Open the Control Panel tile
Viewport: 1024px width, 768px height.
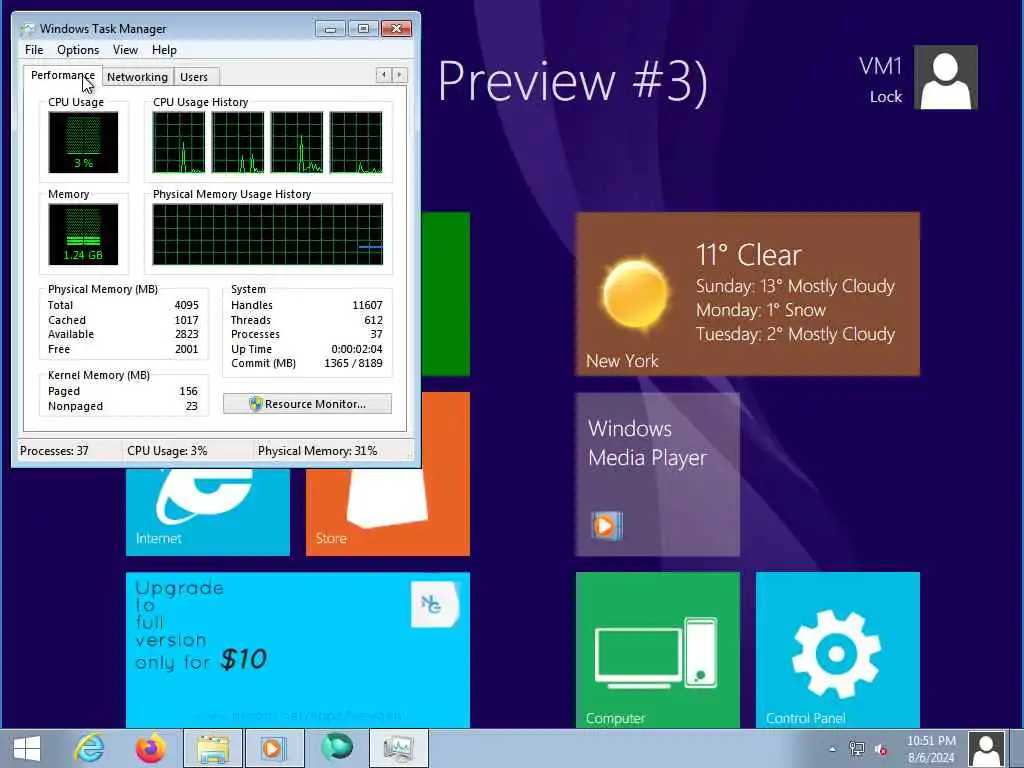[x=837, y=650]
